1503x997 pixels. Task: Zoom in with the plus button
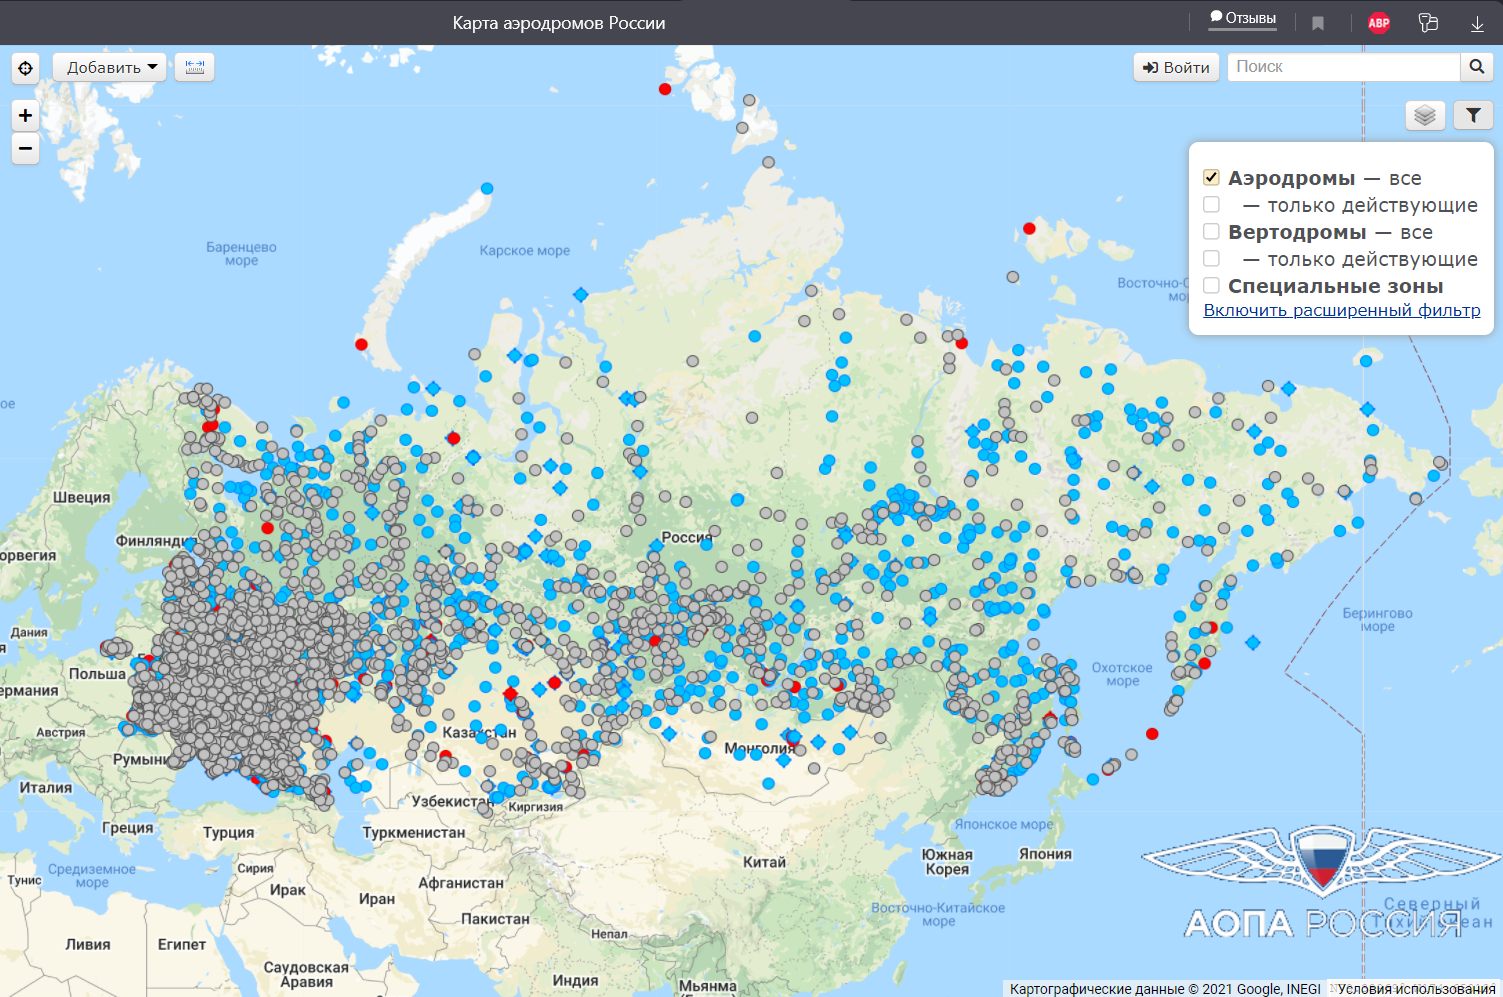tap(25, 115)
